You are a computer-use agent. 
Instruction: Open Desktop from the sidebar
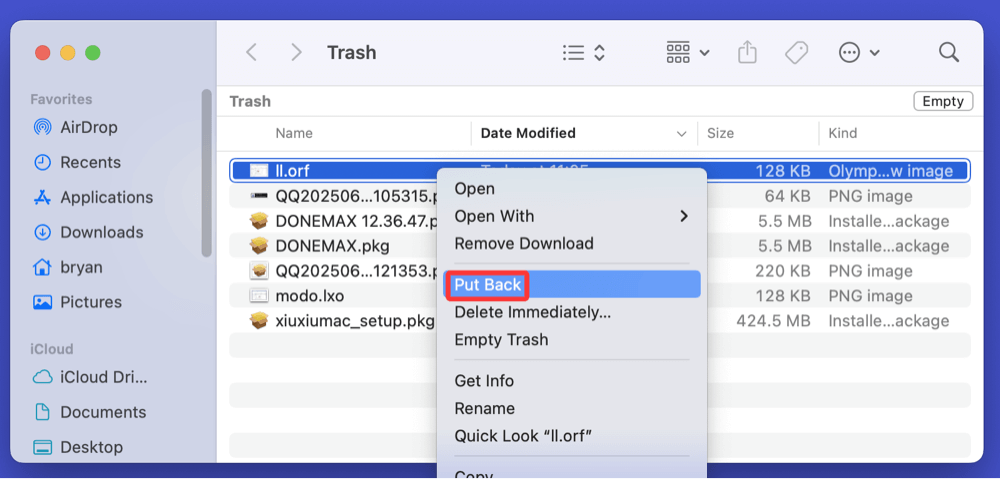tap(78, 447)
